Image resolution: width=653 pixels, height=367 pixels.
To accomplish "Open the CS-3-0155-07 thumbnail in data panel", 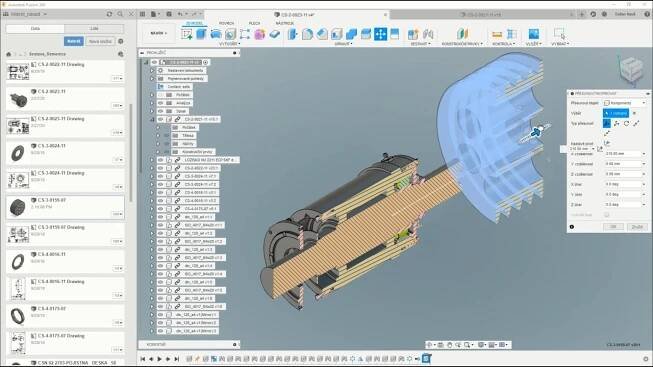I will tap(17, 207).
